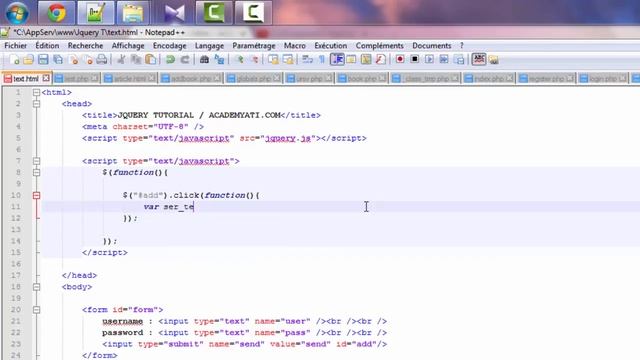Image resolution: width=640 pixels, height=360 pixels.
Task: Collapse the red click function fold on line 10
Action: pyautogui.click(x=36, y=195)
